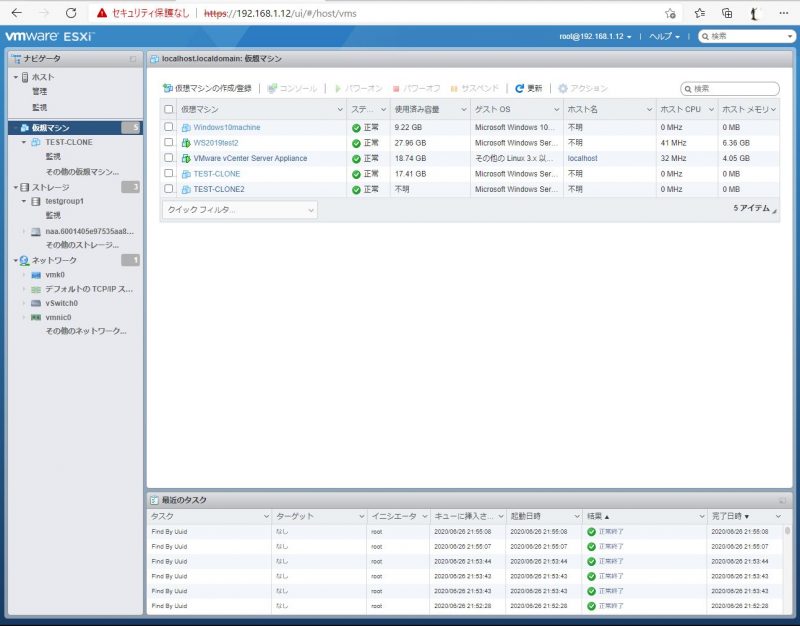Image resolution: width=800 pixels, height=626 pixels.
Task: Click the Console toolbar icon
Action: click(x=272, y=88)
